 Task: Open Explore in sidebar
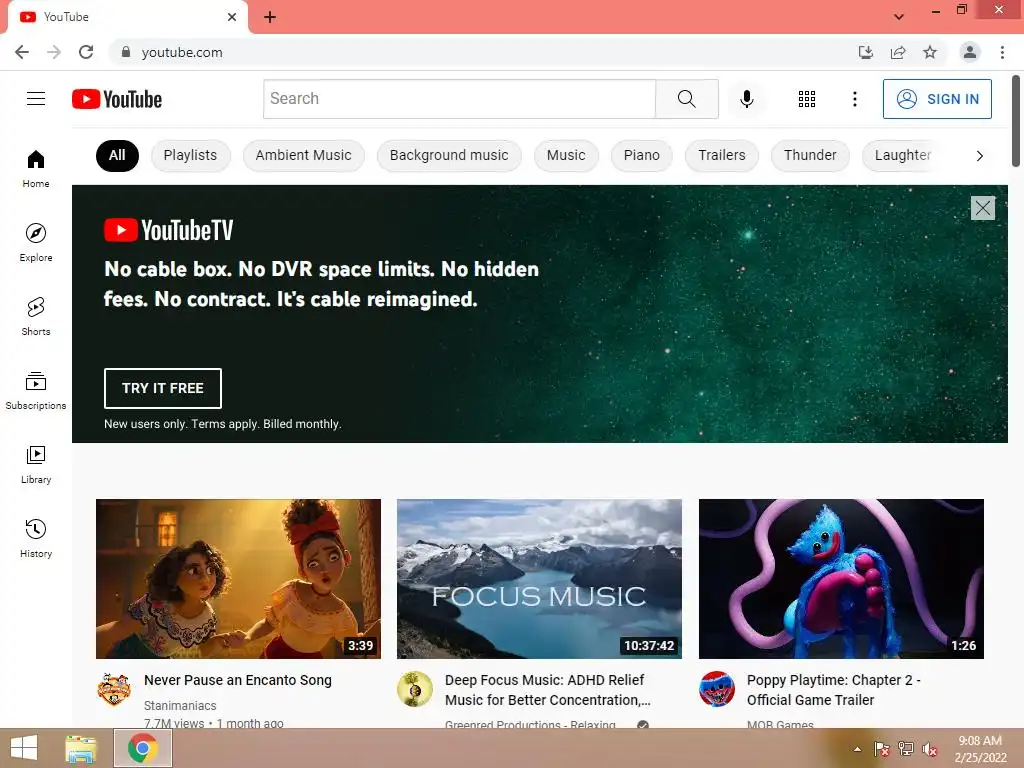pos(36,242)
